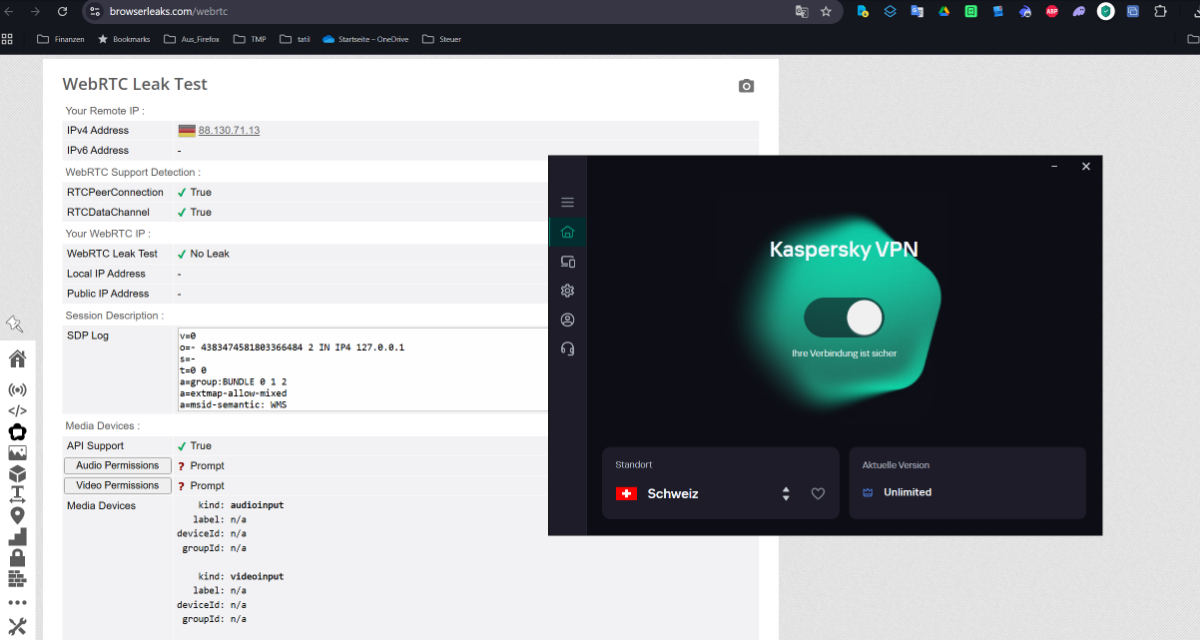Go to browserleaks home icon in sidebar

pyautogui.click(x=17, y=359)
